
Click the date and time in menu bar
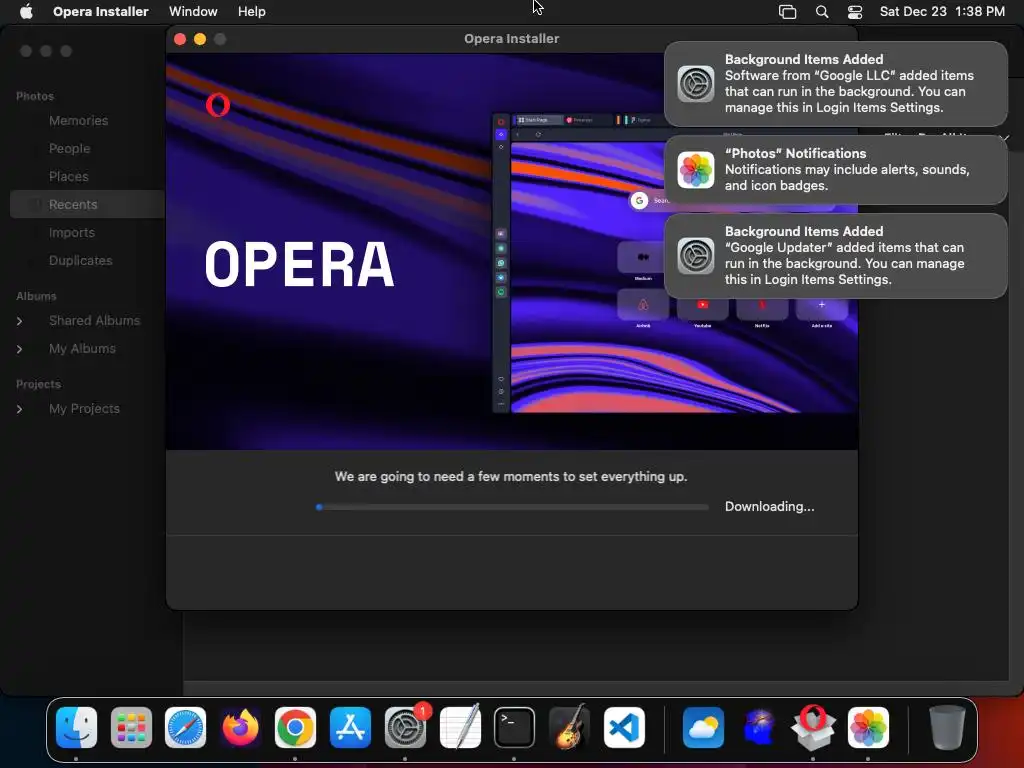(942, 12)
